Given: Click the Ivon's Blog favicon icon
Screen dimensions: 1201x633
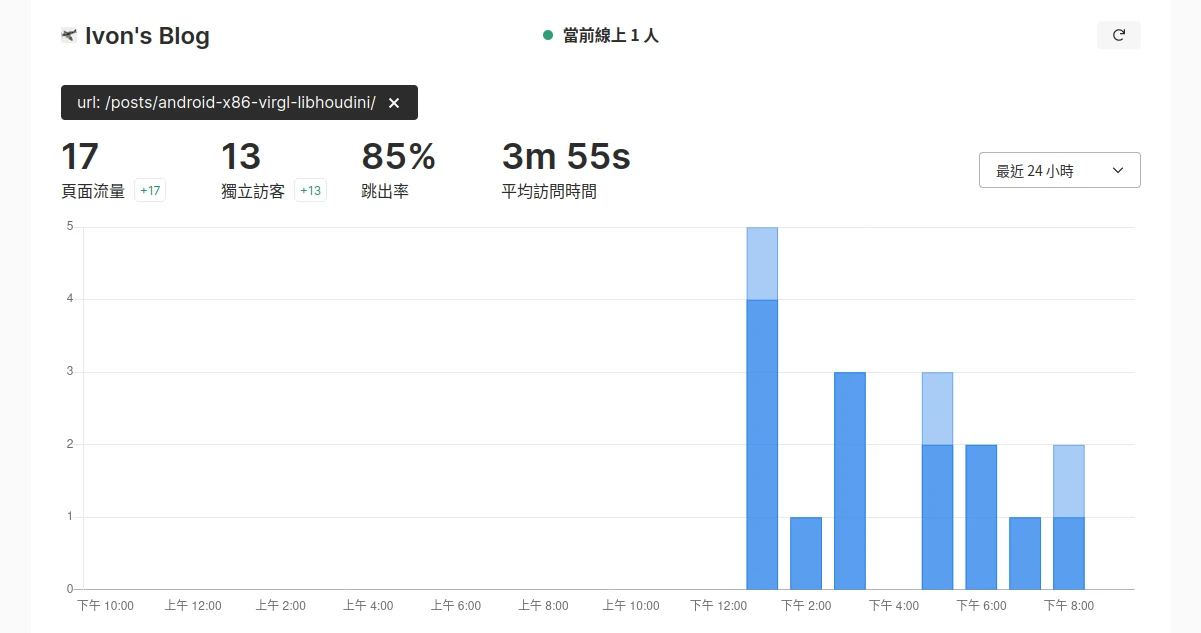Looking at the screenshot, I should (x=69, y=36).
